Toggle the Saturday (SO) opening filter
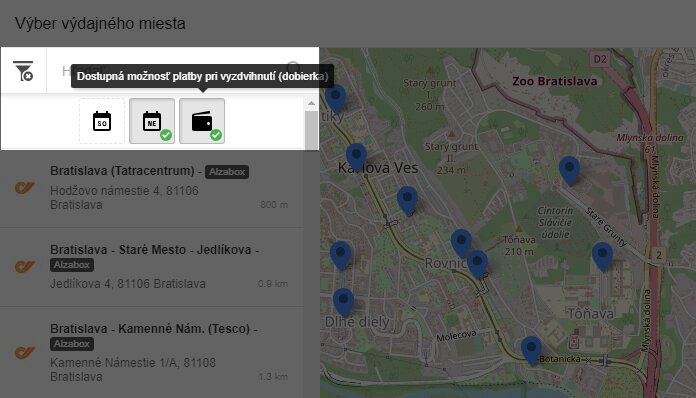696x398 pixels. [102, 121]
